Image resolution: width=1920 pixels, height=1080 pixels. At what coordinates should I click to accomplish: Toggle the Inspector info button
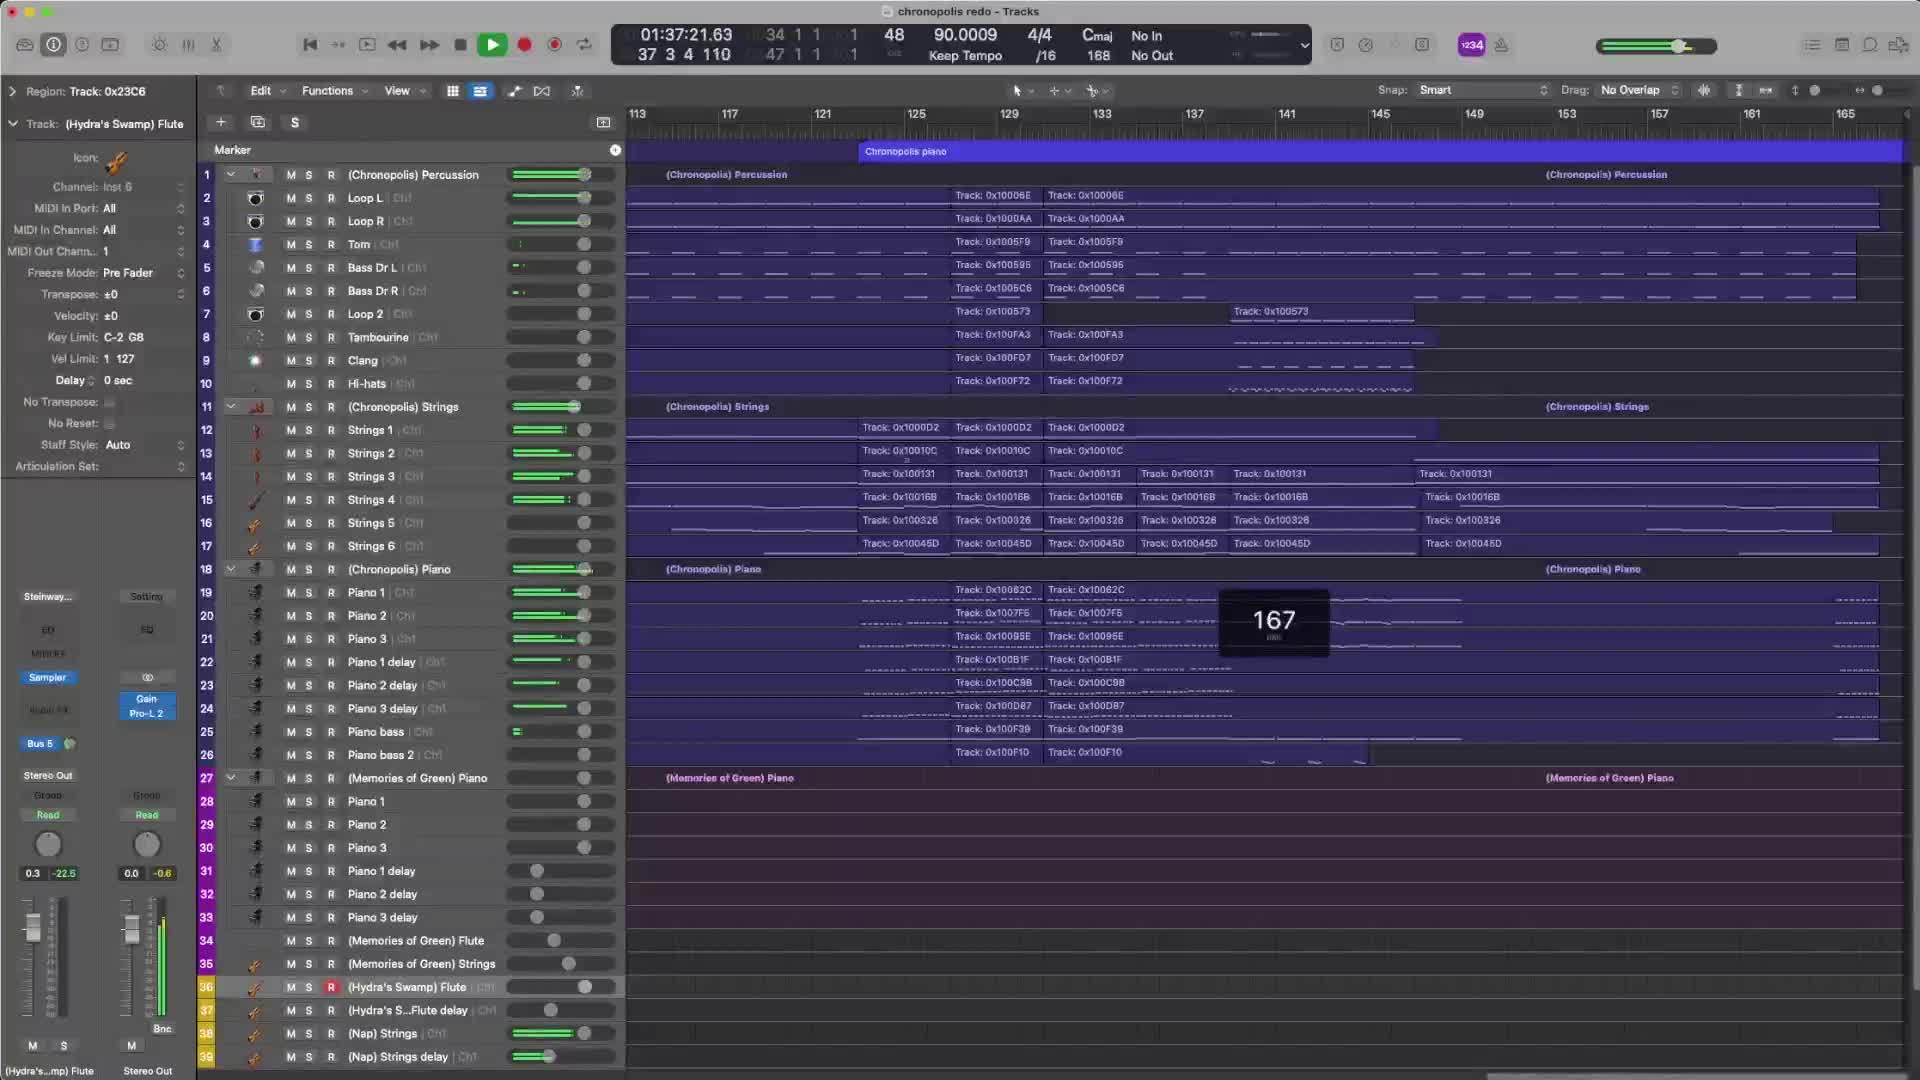[x=54, y=45]
